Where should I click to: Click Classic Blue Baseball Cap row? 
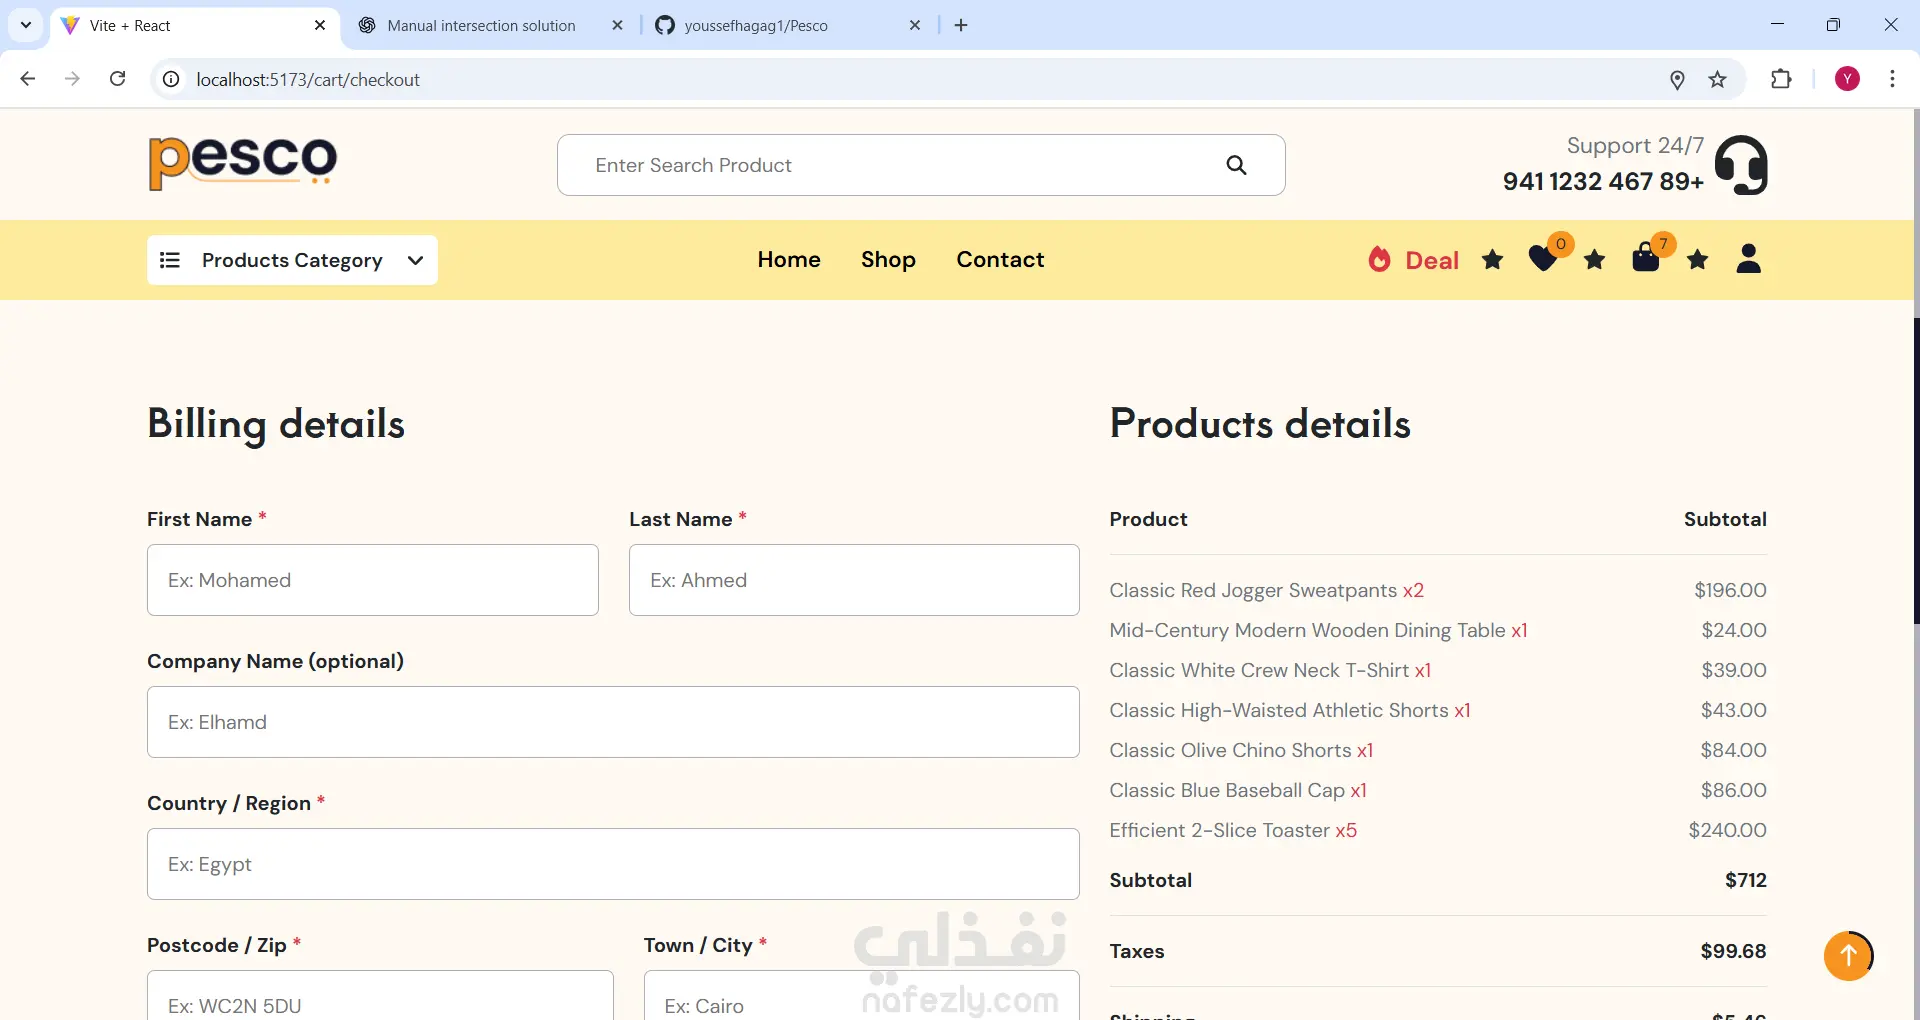point(1438,790)
